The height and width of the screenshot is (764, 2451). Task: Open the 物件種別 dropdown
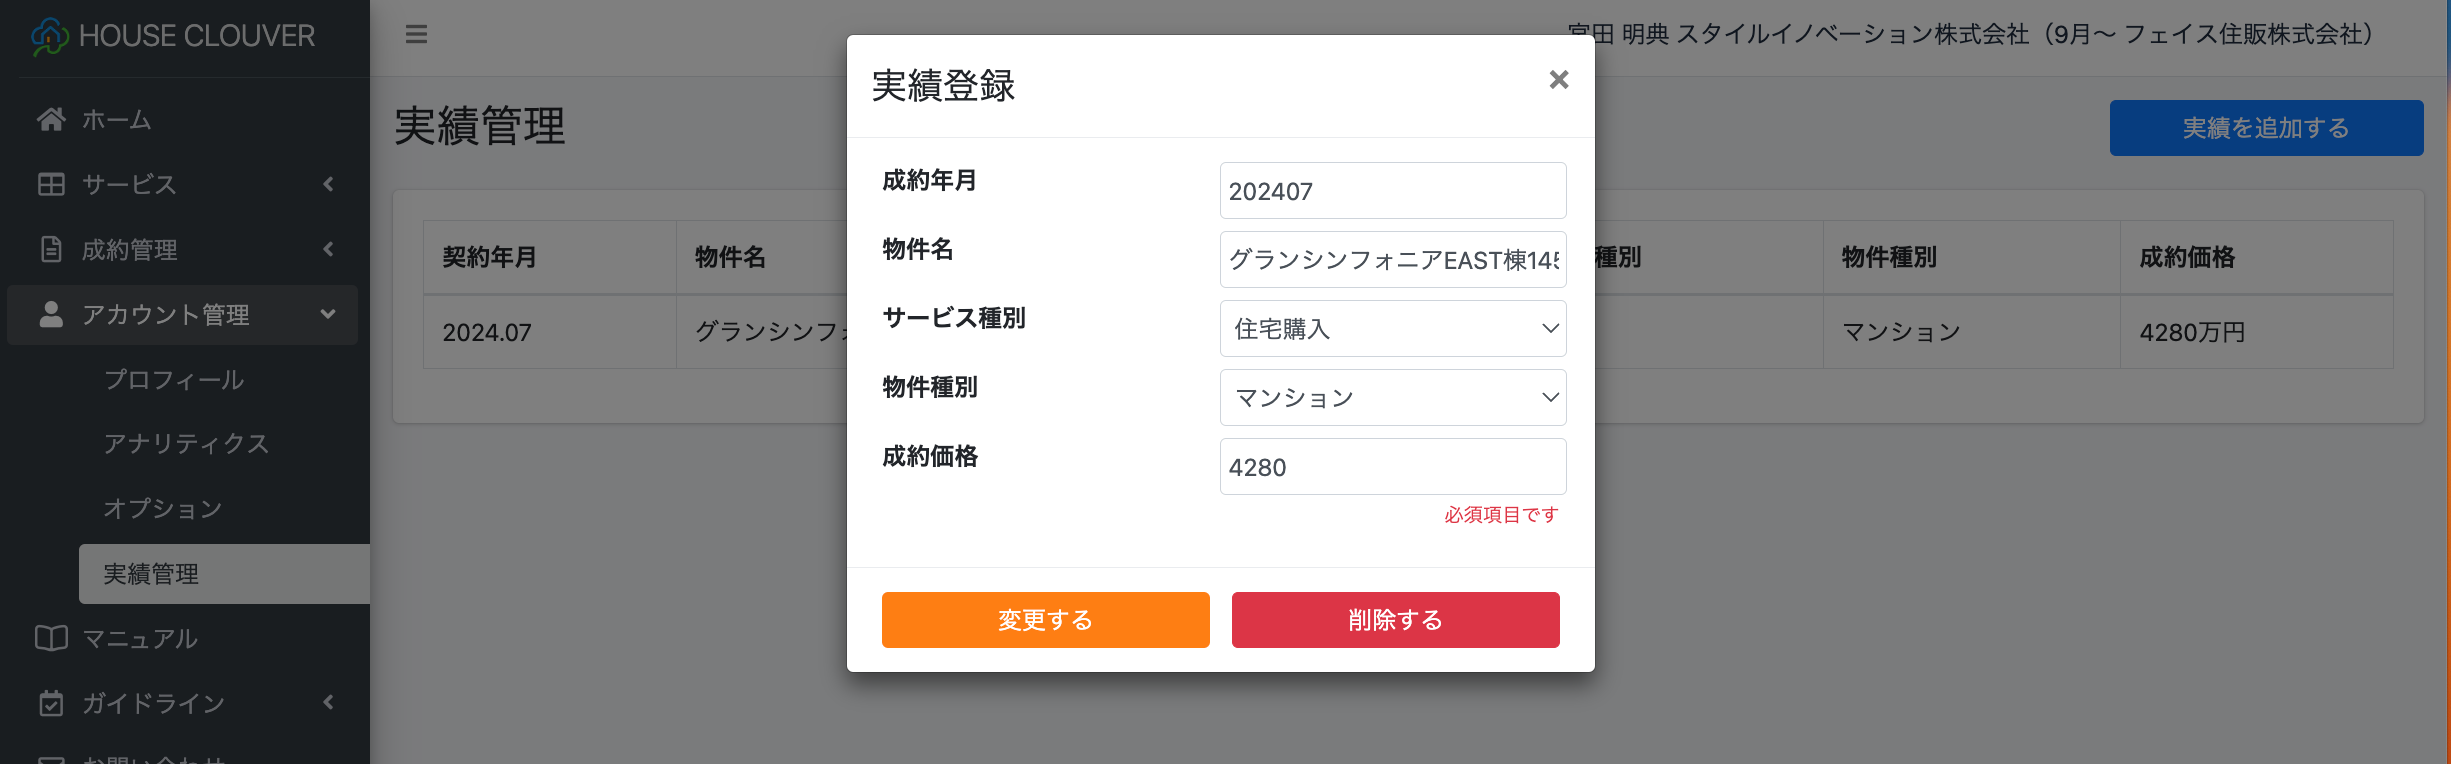pos(1392,398)
